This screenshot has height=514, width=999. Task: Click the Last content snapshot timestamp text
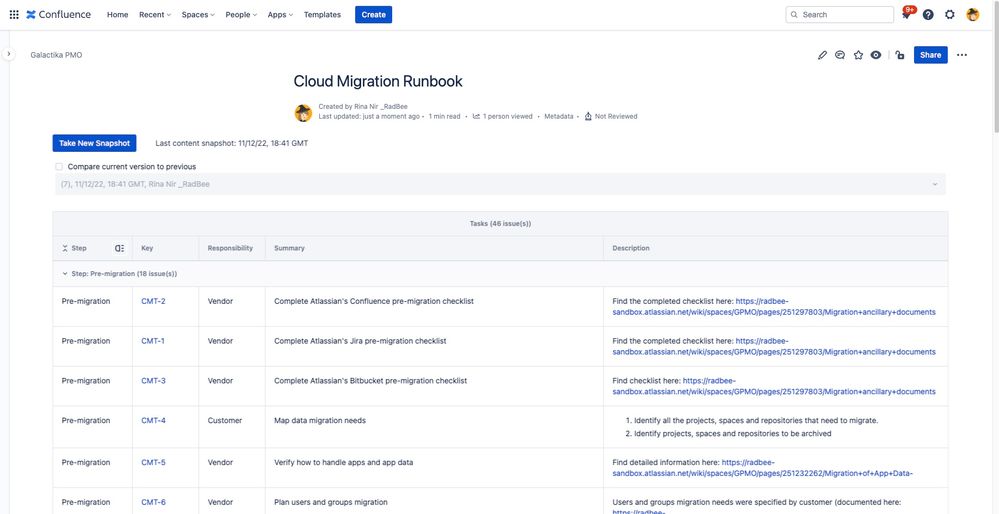pos(232,143)
